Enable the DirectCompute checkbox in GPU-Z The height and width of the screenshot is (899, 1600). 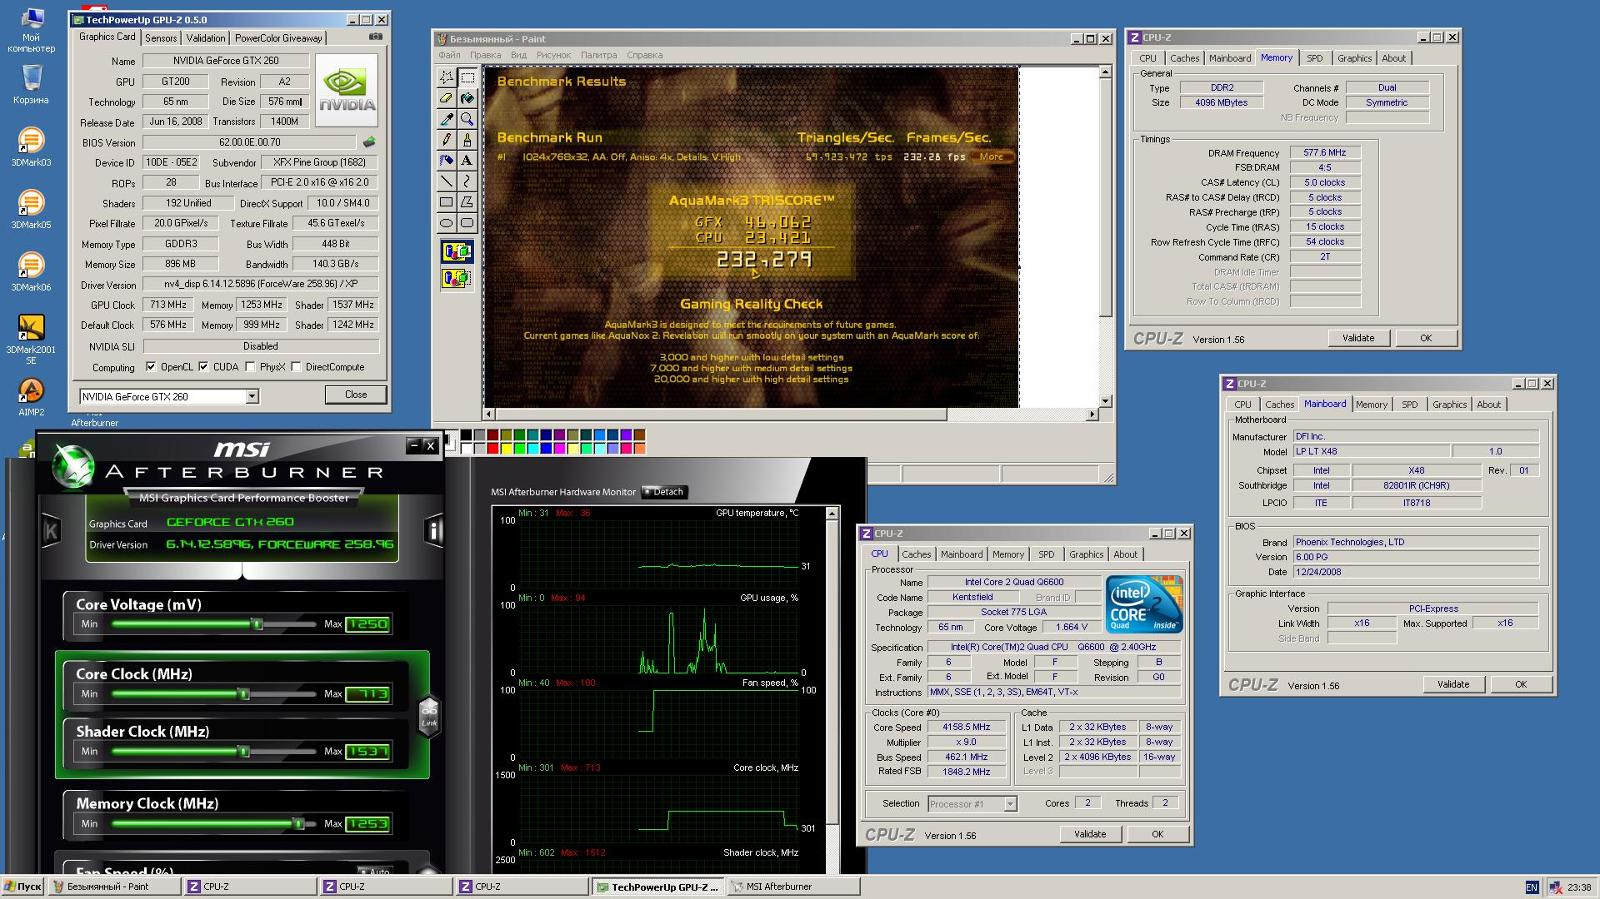tap(296, 367)
